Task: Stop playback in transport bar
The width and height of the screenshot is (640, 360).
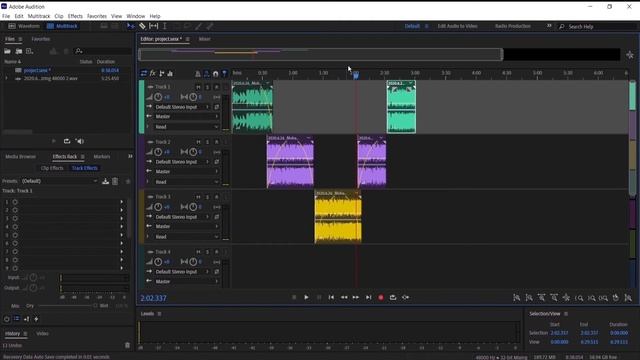Action: click(x=294, y=298)
